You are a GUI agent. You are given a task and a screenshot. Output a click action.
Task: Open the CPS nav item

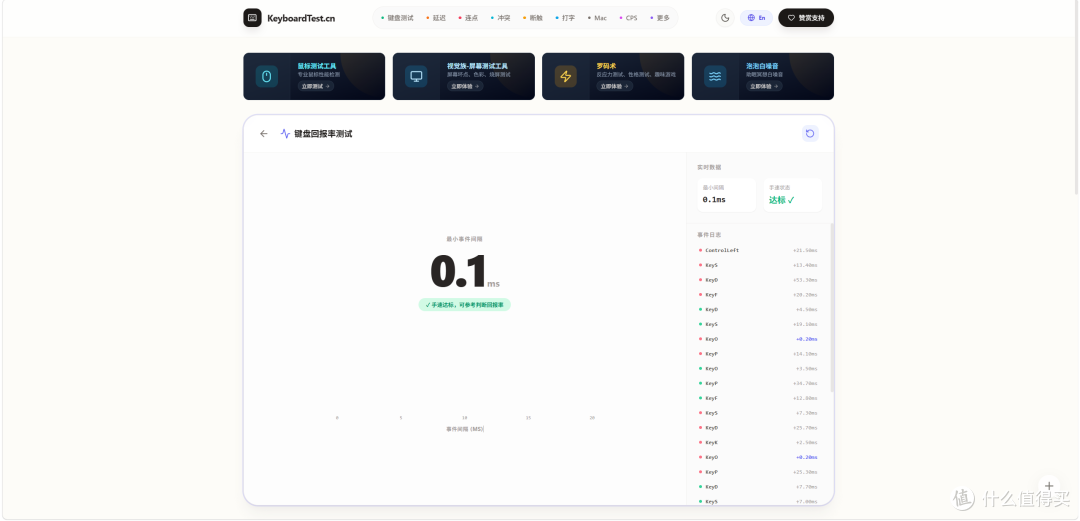point(628,18)
